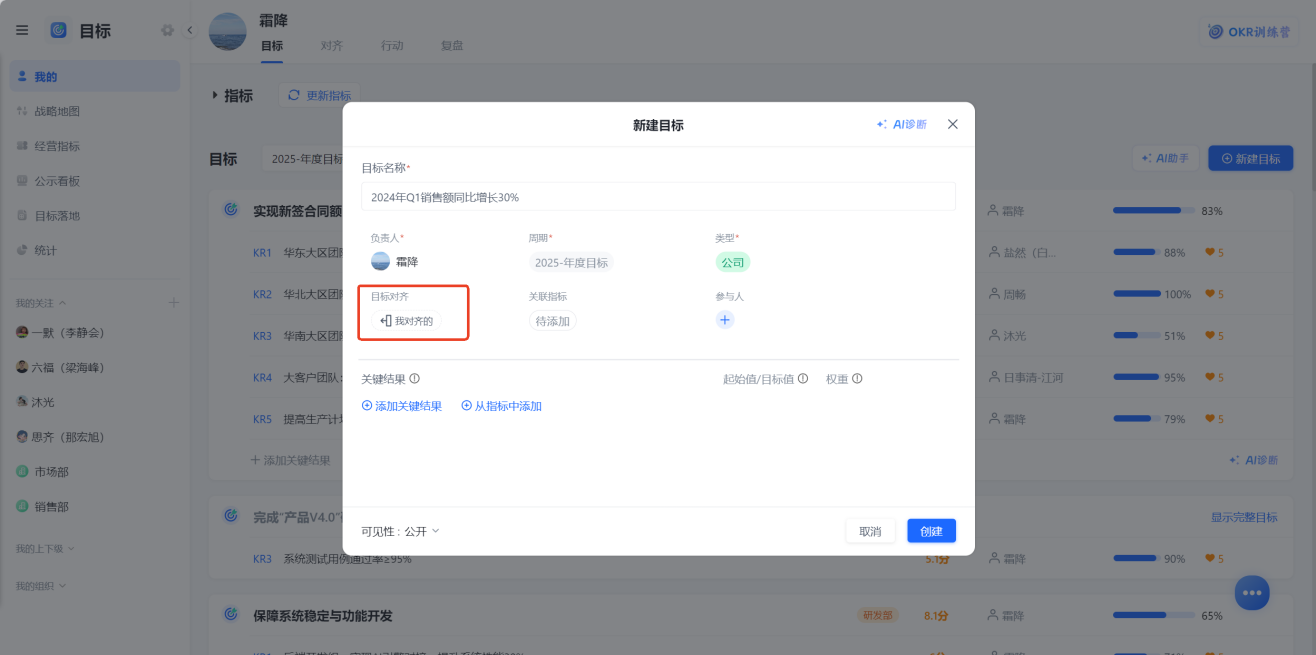The width and height of the screenshot is (1316, 655).
Task: Click the 更新指标 refresh button
Action: 318,95
